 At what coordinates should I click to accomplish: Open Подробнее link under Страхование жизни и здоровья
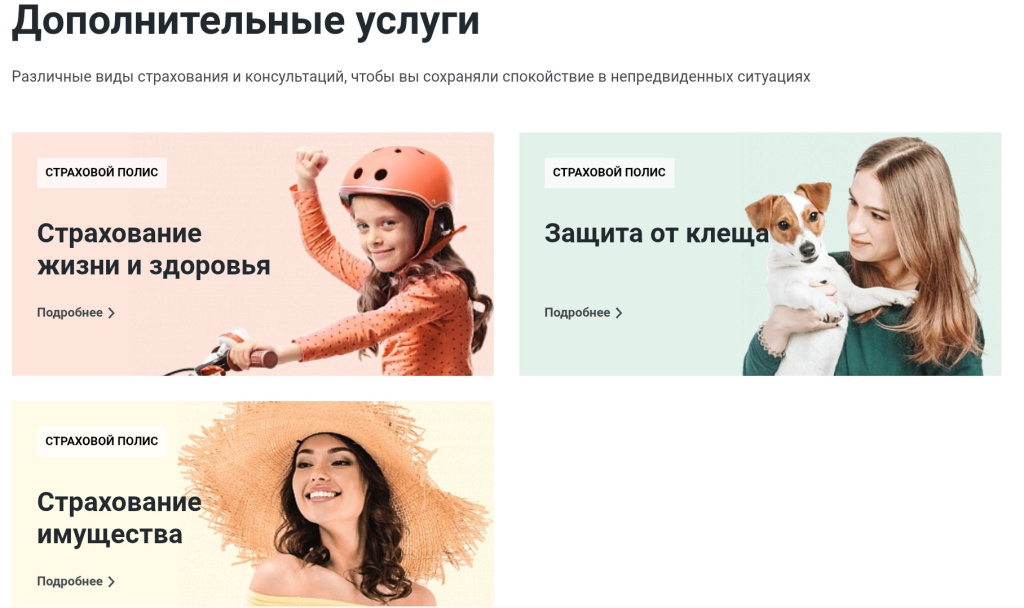[76, 313]
